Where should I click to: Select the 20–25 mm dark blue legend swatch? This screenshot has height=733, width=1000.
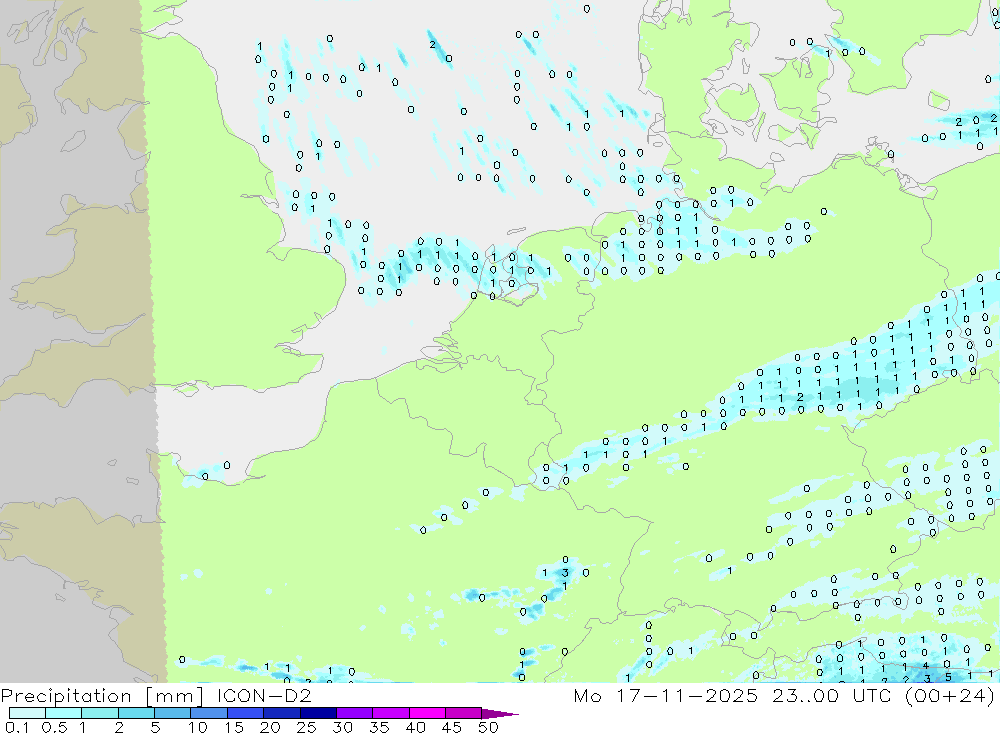click(281, 713)
